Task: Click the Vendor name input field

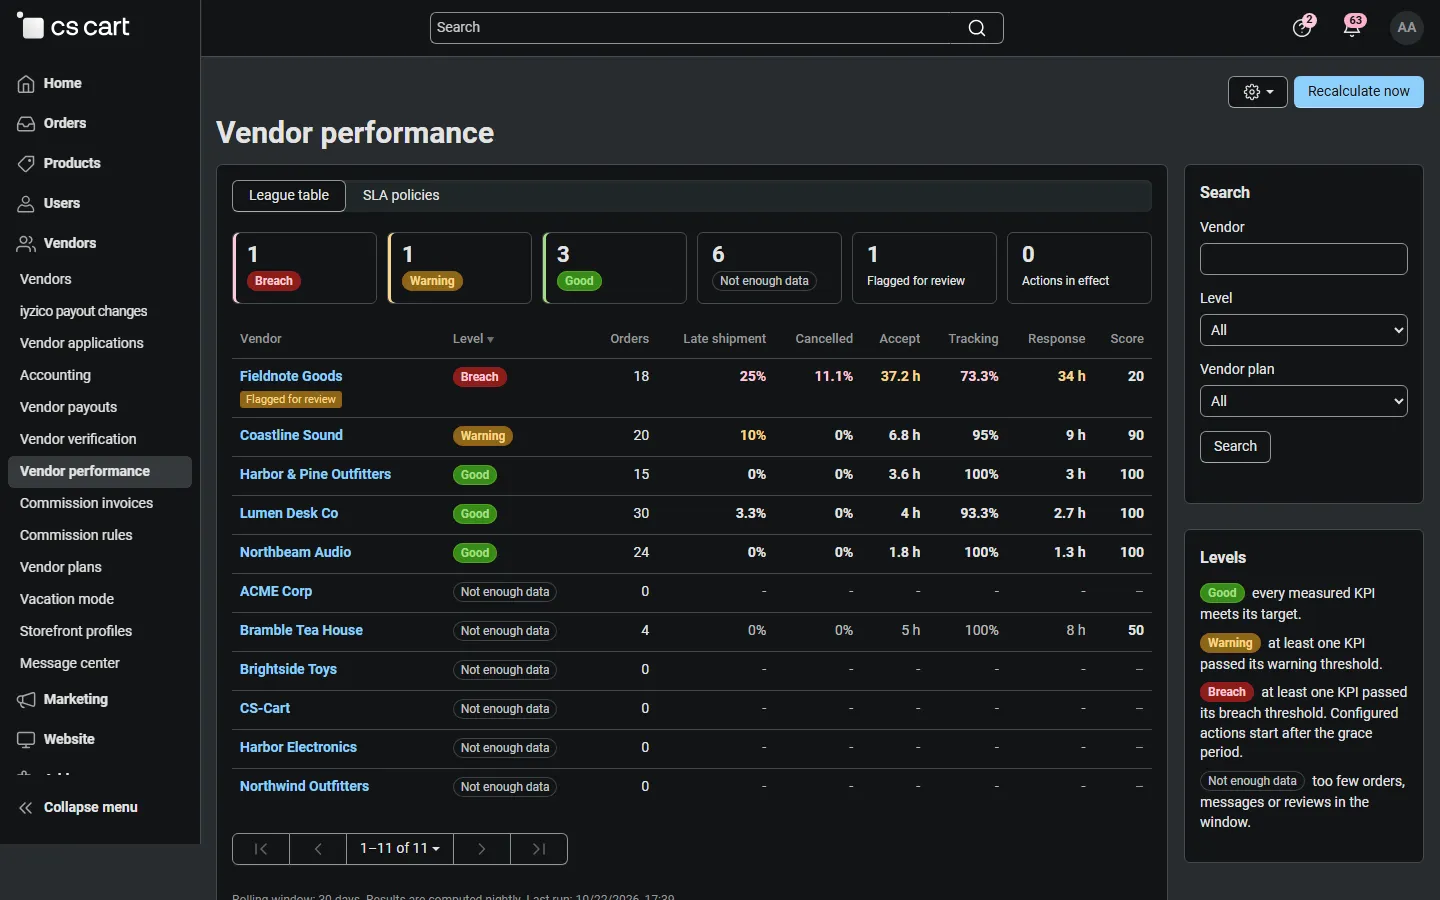Action: [1304, 259]
